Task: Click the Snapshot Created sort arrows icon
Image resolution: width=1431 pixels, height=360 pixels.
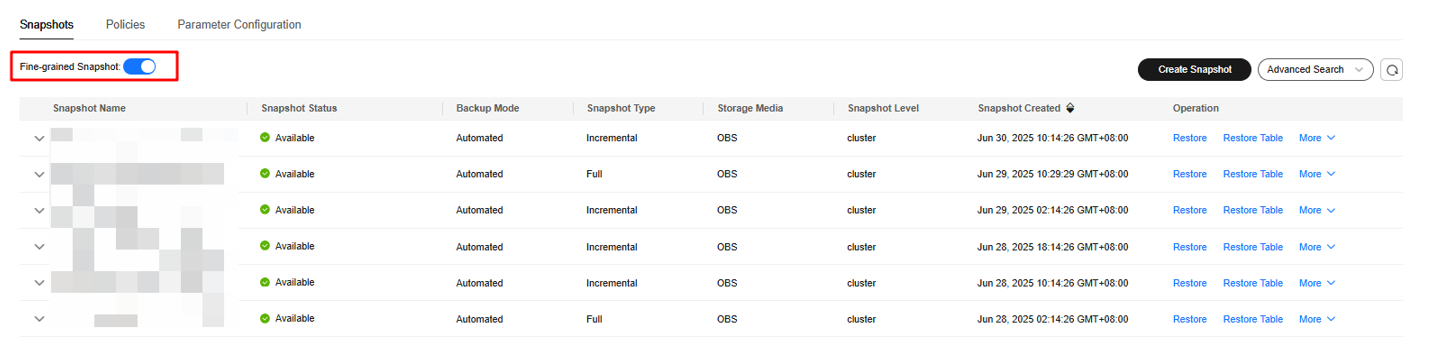Action: pos(1070,108)
